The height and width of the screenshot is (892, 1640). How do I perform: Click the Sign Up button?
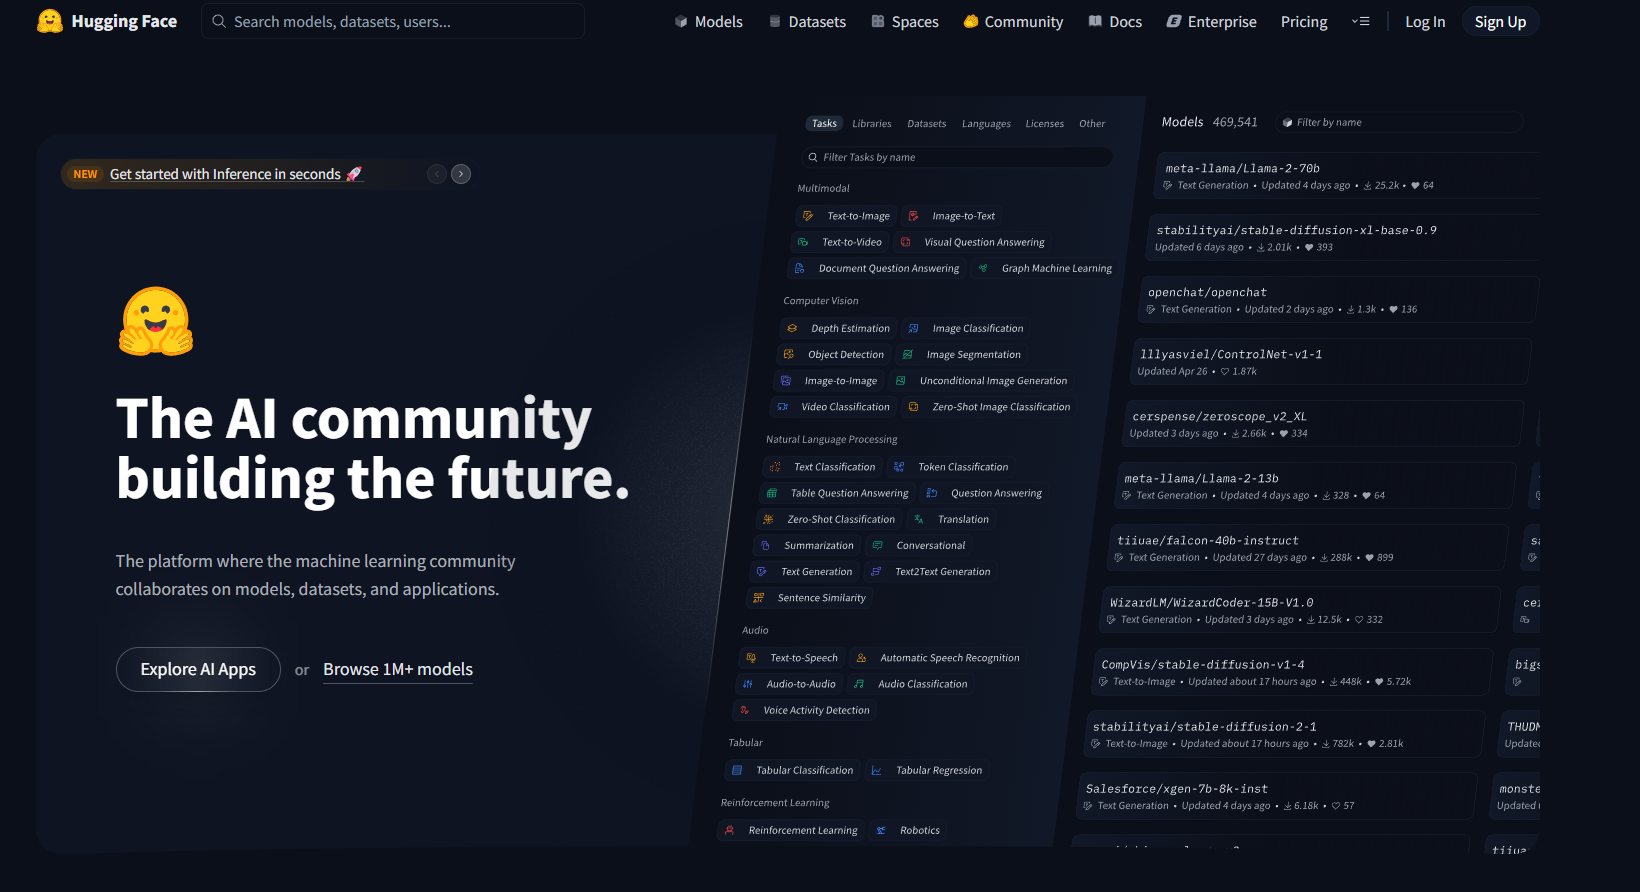tap(1500, 21)
